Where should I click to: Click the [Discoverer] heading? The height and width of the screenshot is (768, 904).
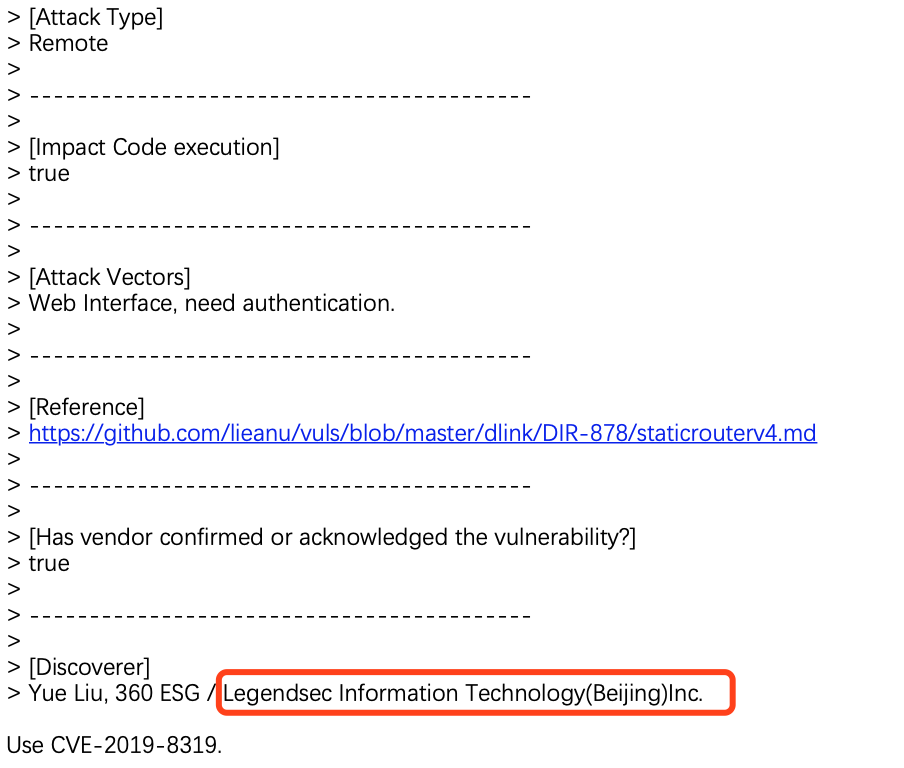pos(89,667)
